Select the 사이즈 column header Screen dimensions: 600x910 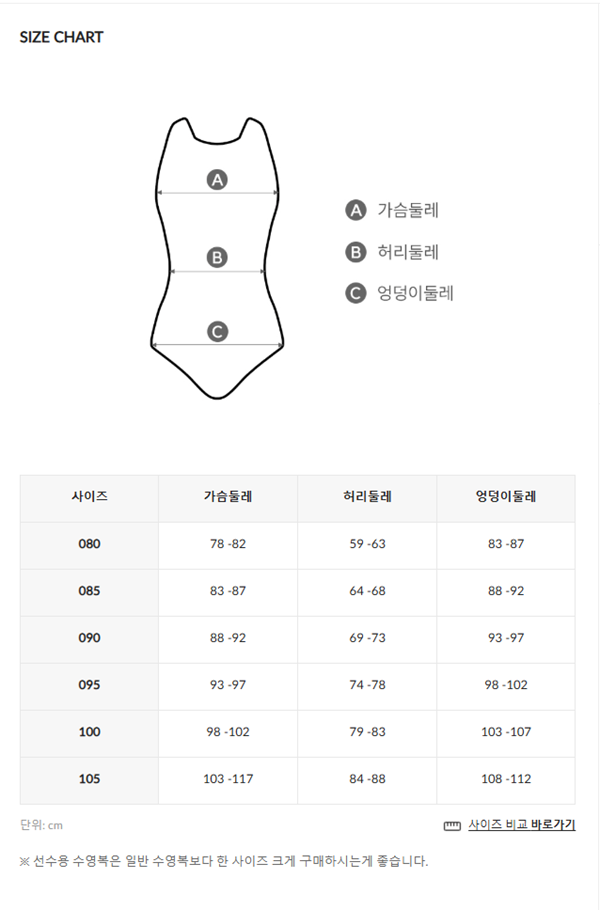(x=89, y=498)
